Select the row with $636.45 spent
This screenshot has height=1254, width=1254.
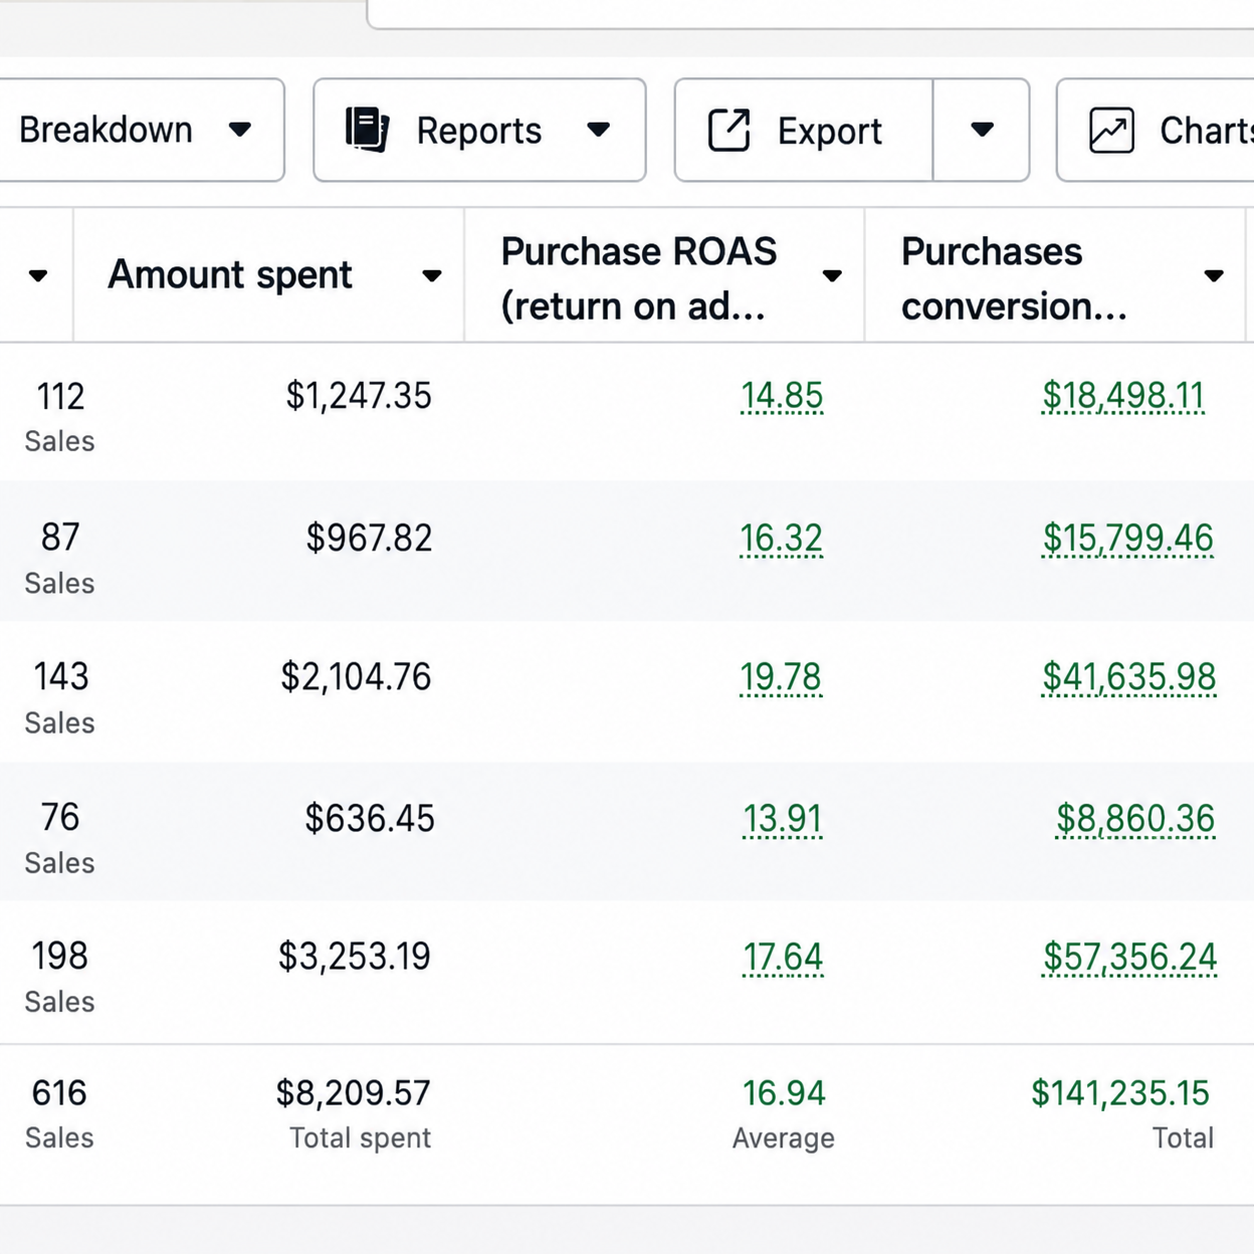point(627,832)
